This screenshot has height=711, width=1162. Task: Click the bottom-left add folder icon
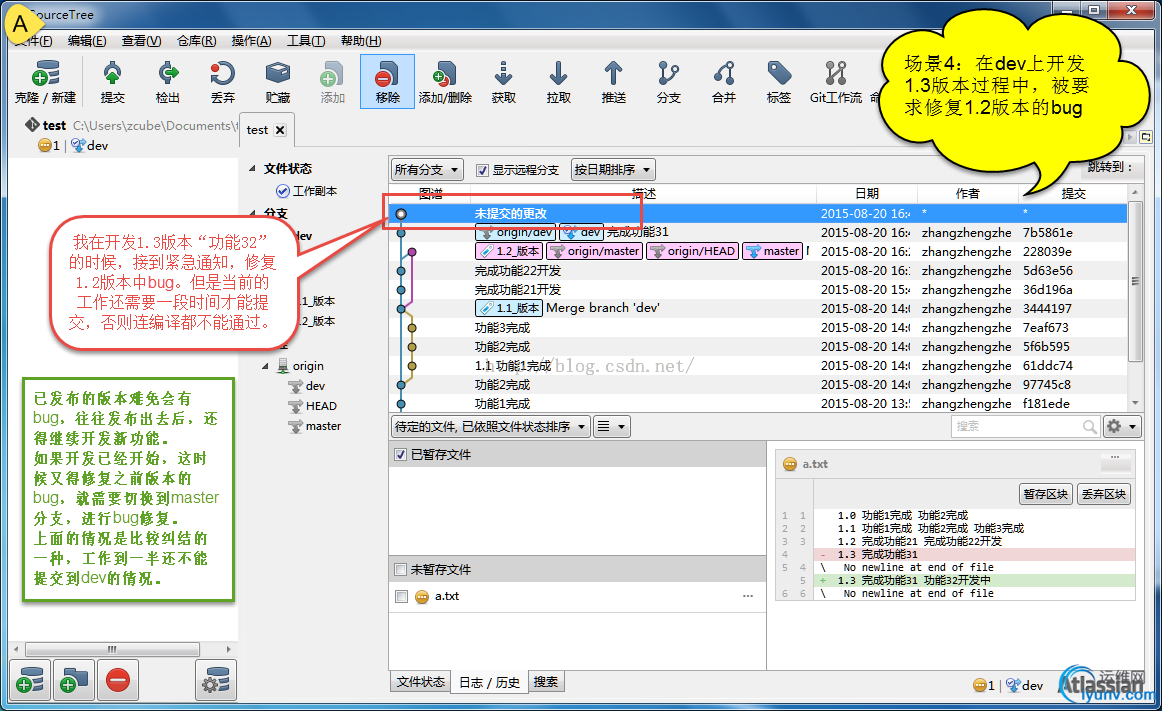click(x=73, y=680)
